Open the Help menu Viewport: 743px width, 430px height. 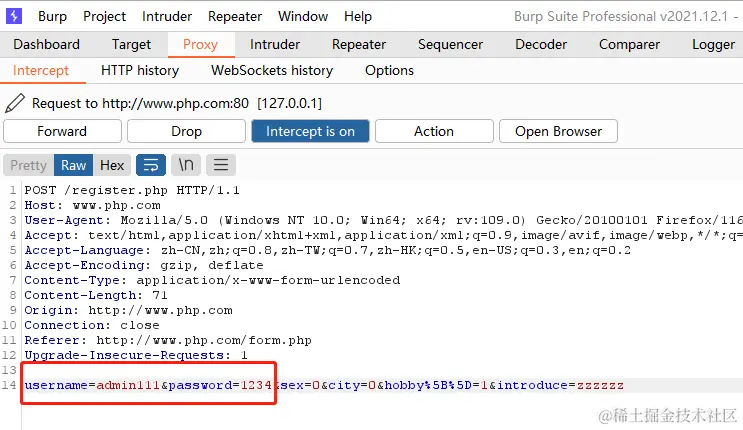[358, 16]
